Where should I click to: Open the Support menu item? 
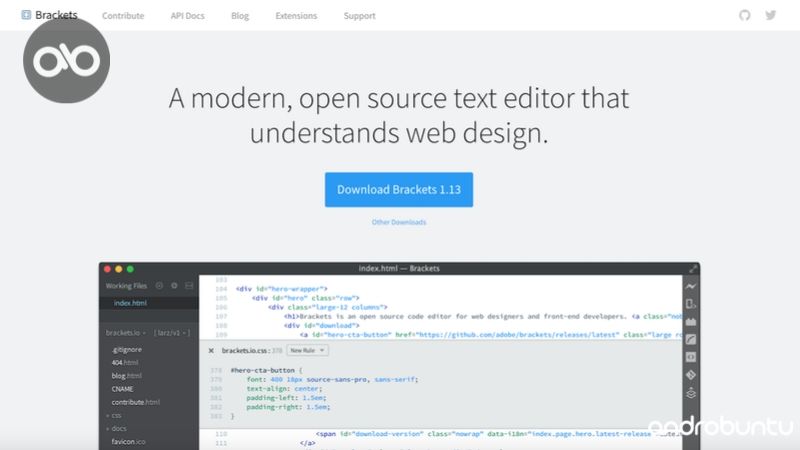(x=359, y=16)
